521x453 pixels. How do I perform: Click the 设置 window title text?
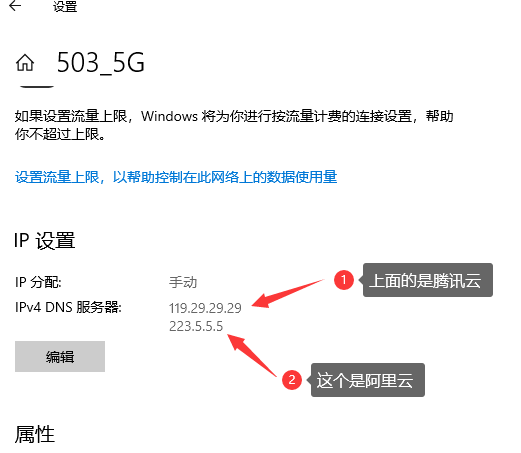65,6
